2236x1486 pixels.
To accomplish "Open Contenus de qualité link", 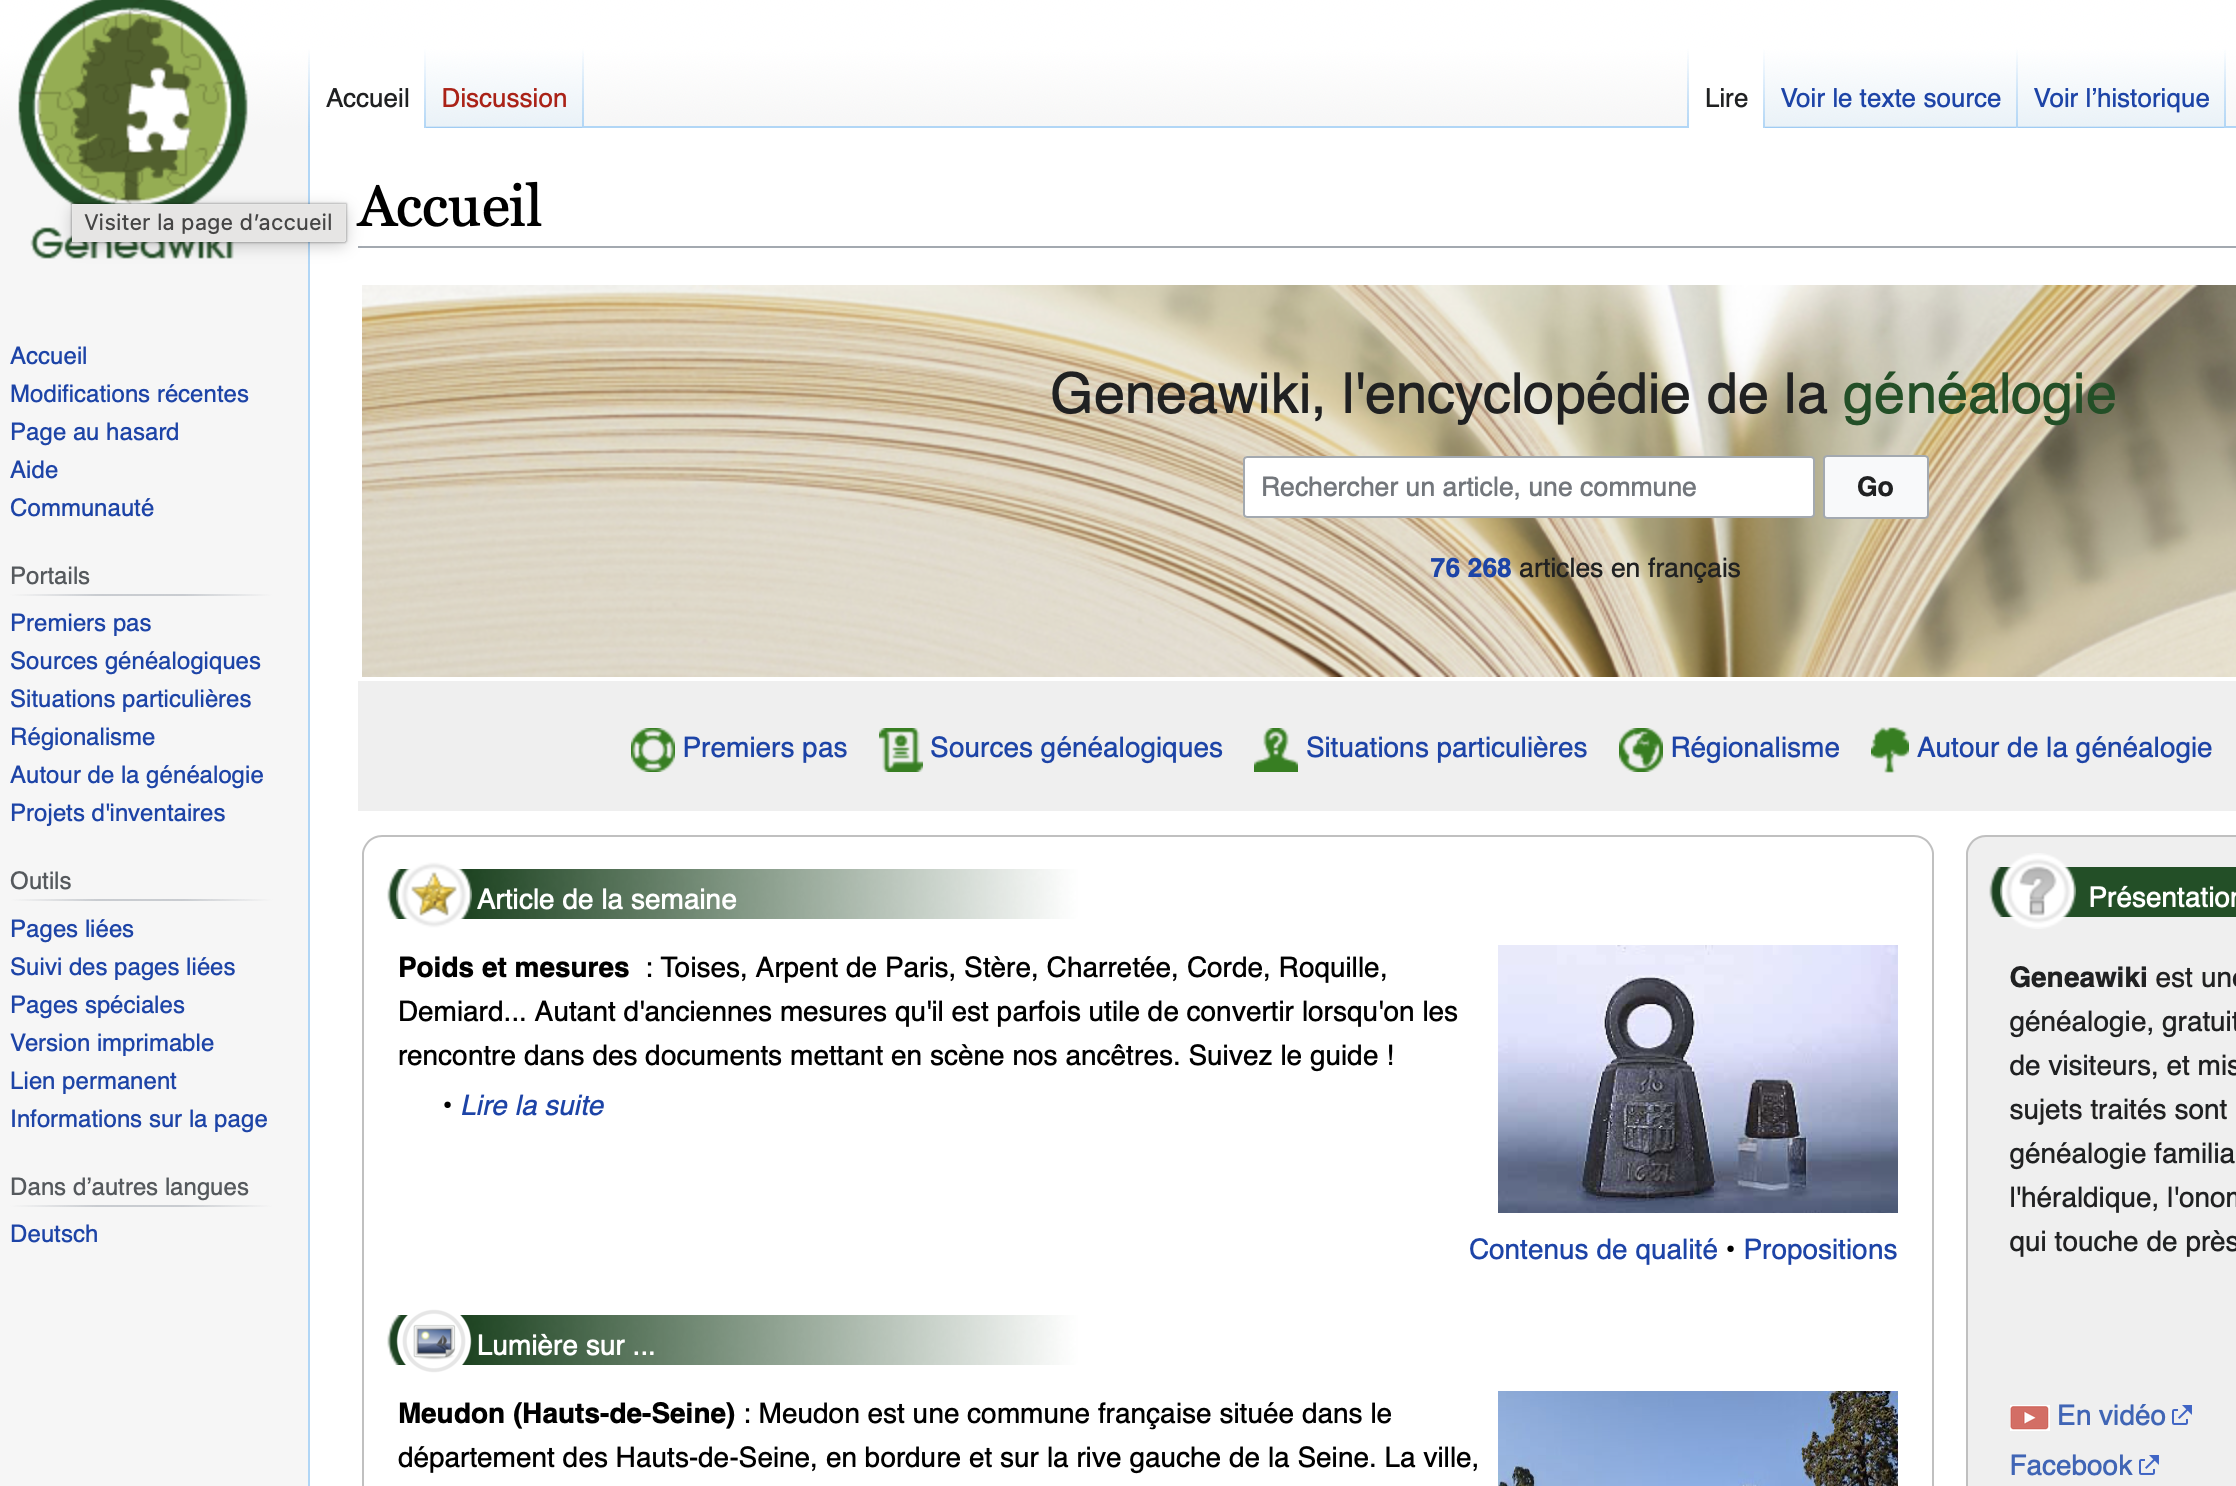I will [x=1592, y=1250].
